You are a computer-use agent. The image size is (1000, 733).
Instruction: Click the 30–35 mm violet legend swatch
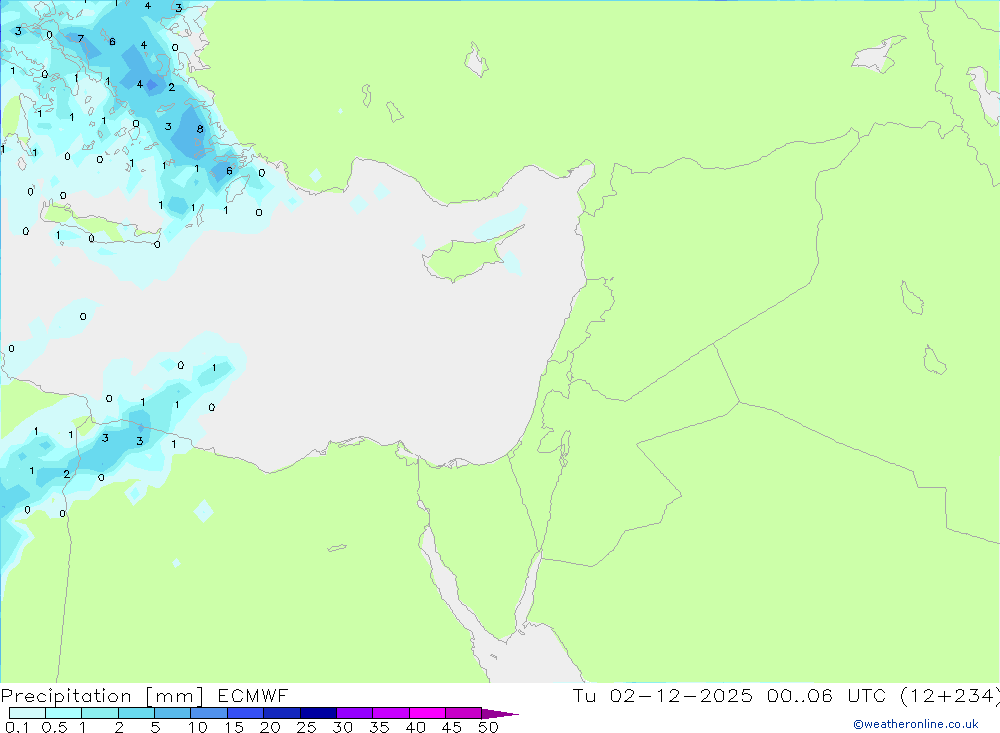click(x=355, y=713)
